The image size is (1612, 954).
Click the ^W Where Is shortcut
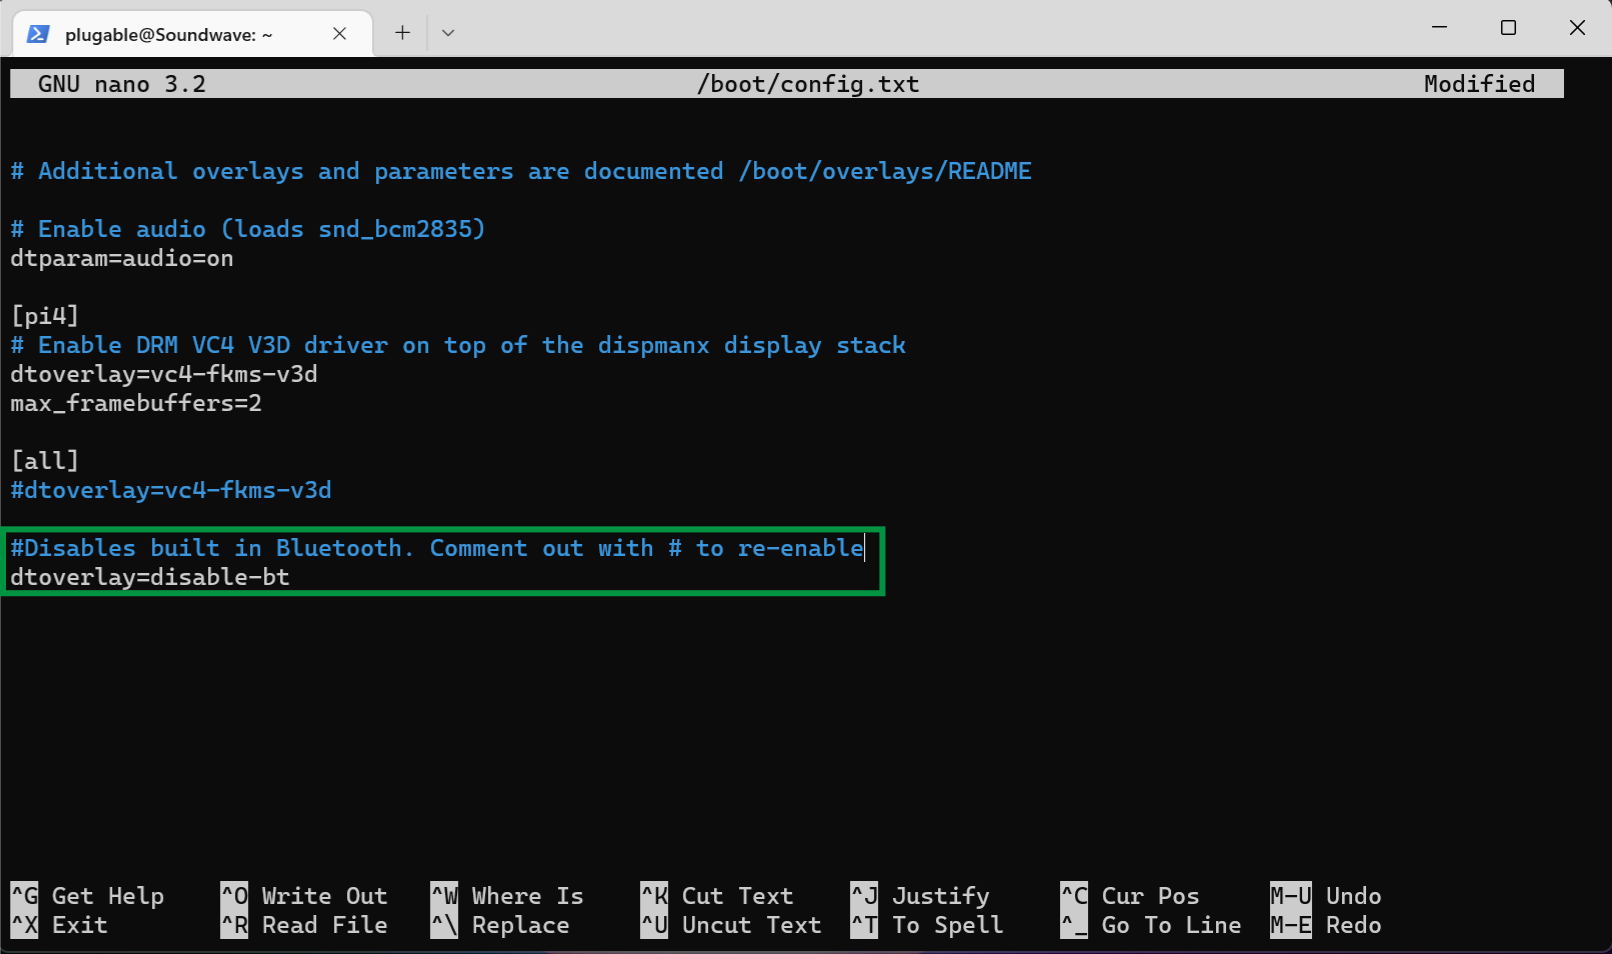507,896
